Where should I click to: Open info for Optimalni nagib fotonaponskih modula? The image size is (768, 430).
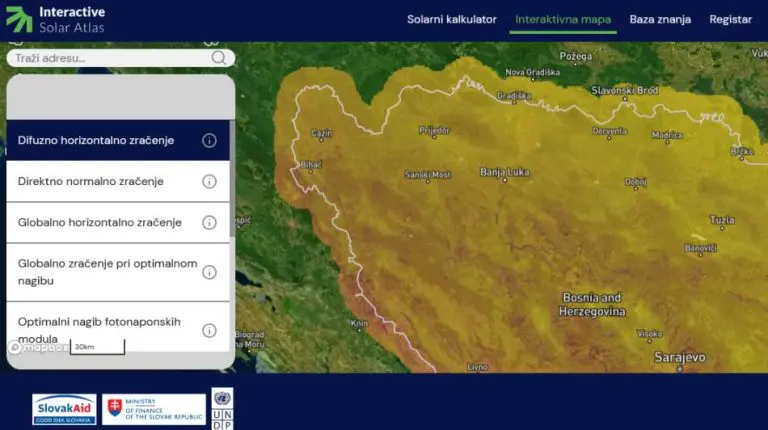pyautogui.click(x=209, y=331)
